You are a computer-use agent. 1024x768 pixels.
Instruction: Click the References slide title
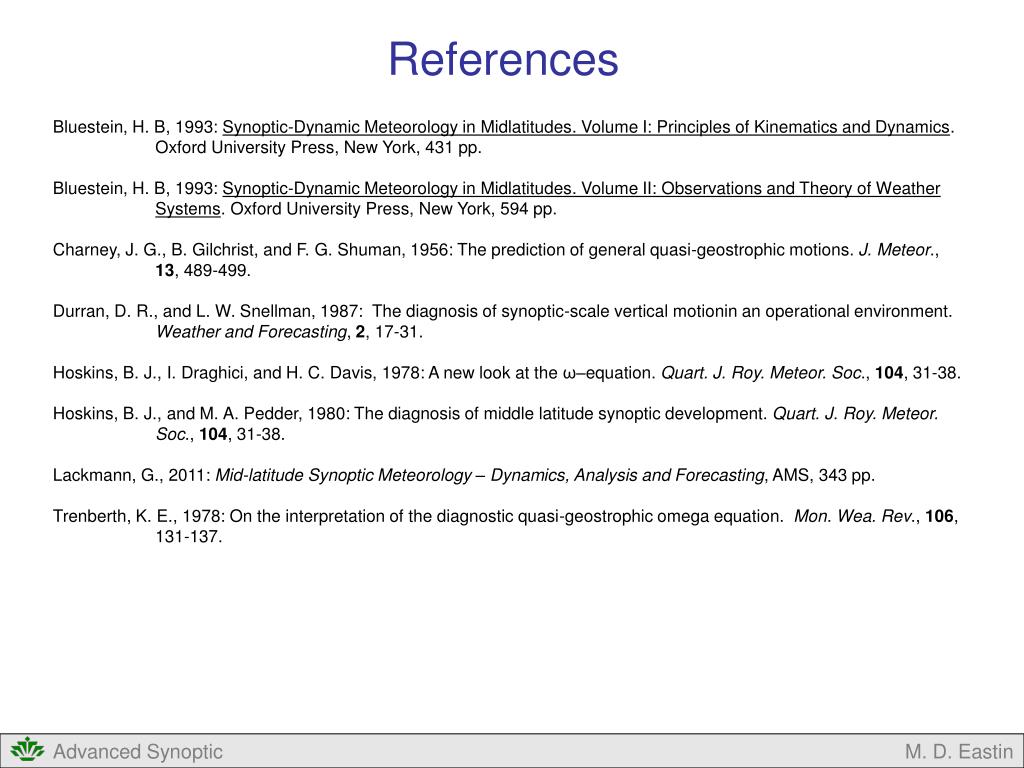[x=503, y=59]
